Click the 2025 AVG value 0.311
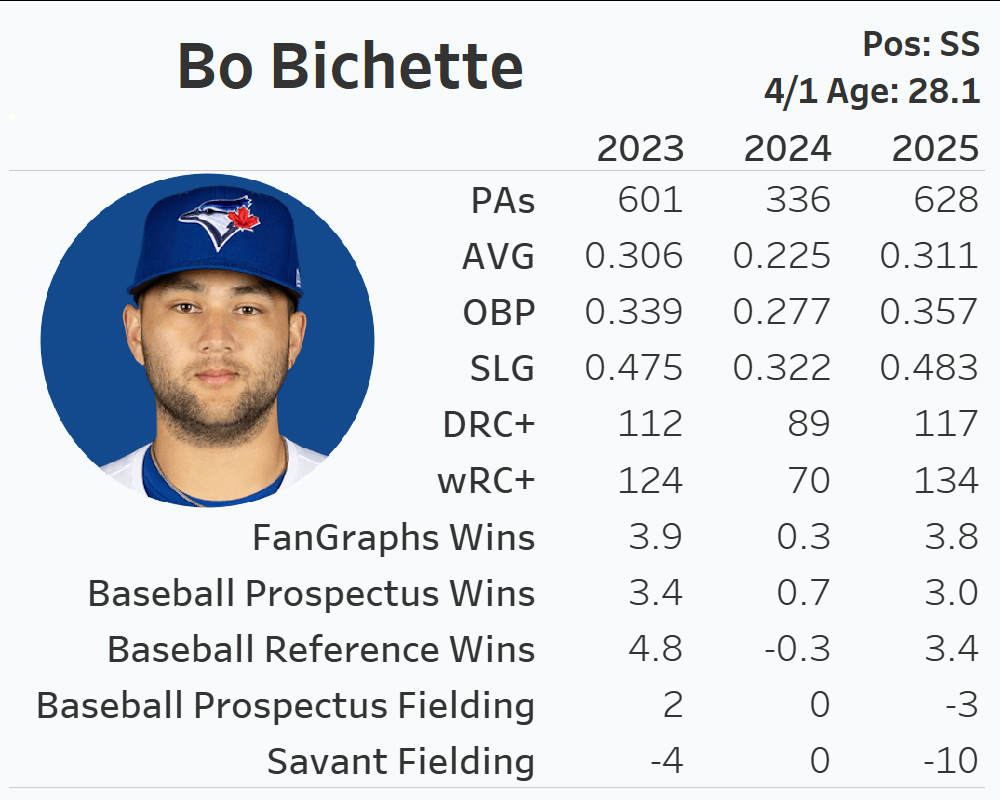Viewport: 1000px width, 800px height. click(929, 257)
